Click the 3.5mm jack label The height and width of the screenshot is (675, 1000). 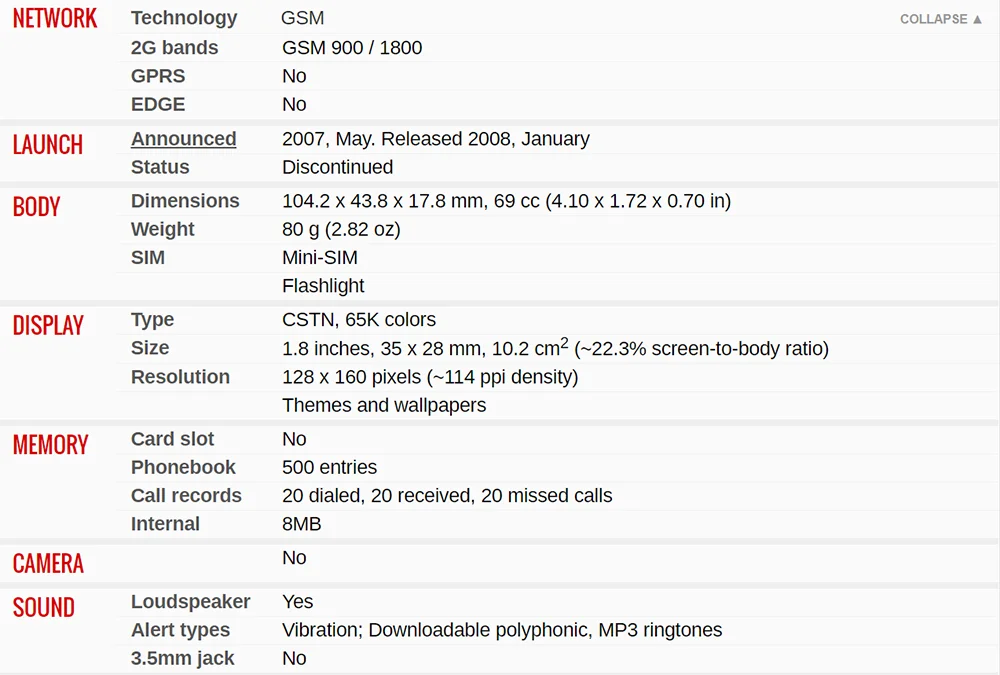182,658
